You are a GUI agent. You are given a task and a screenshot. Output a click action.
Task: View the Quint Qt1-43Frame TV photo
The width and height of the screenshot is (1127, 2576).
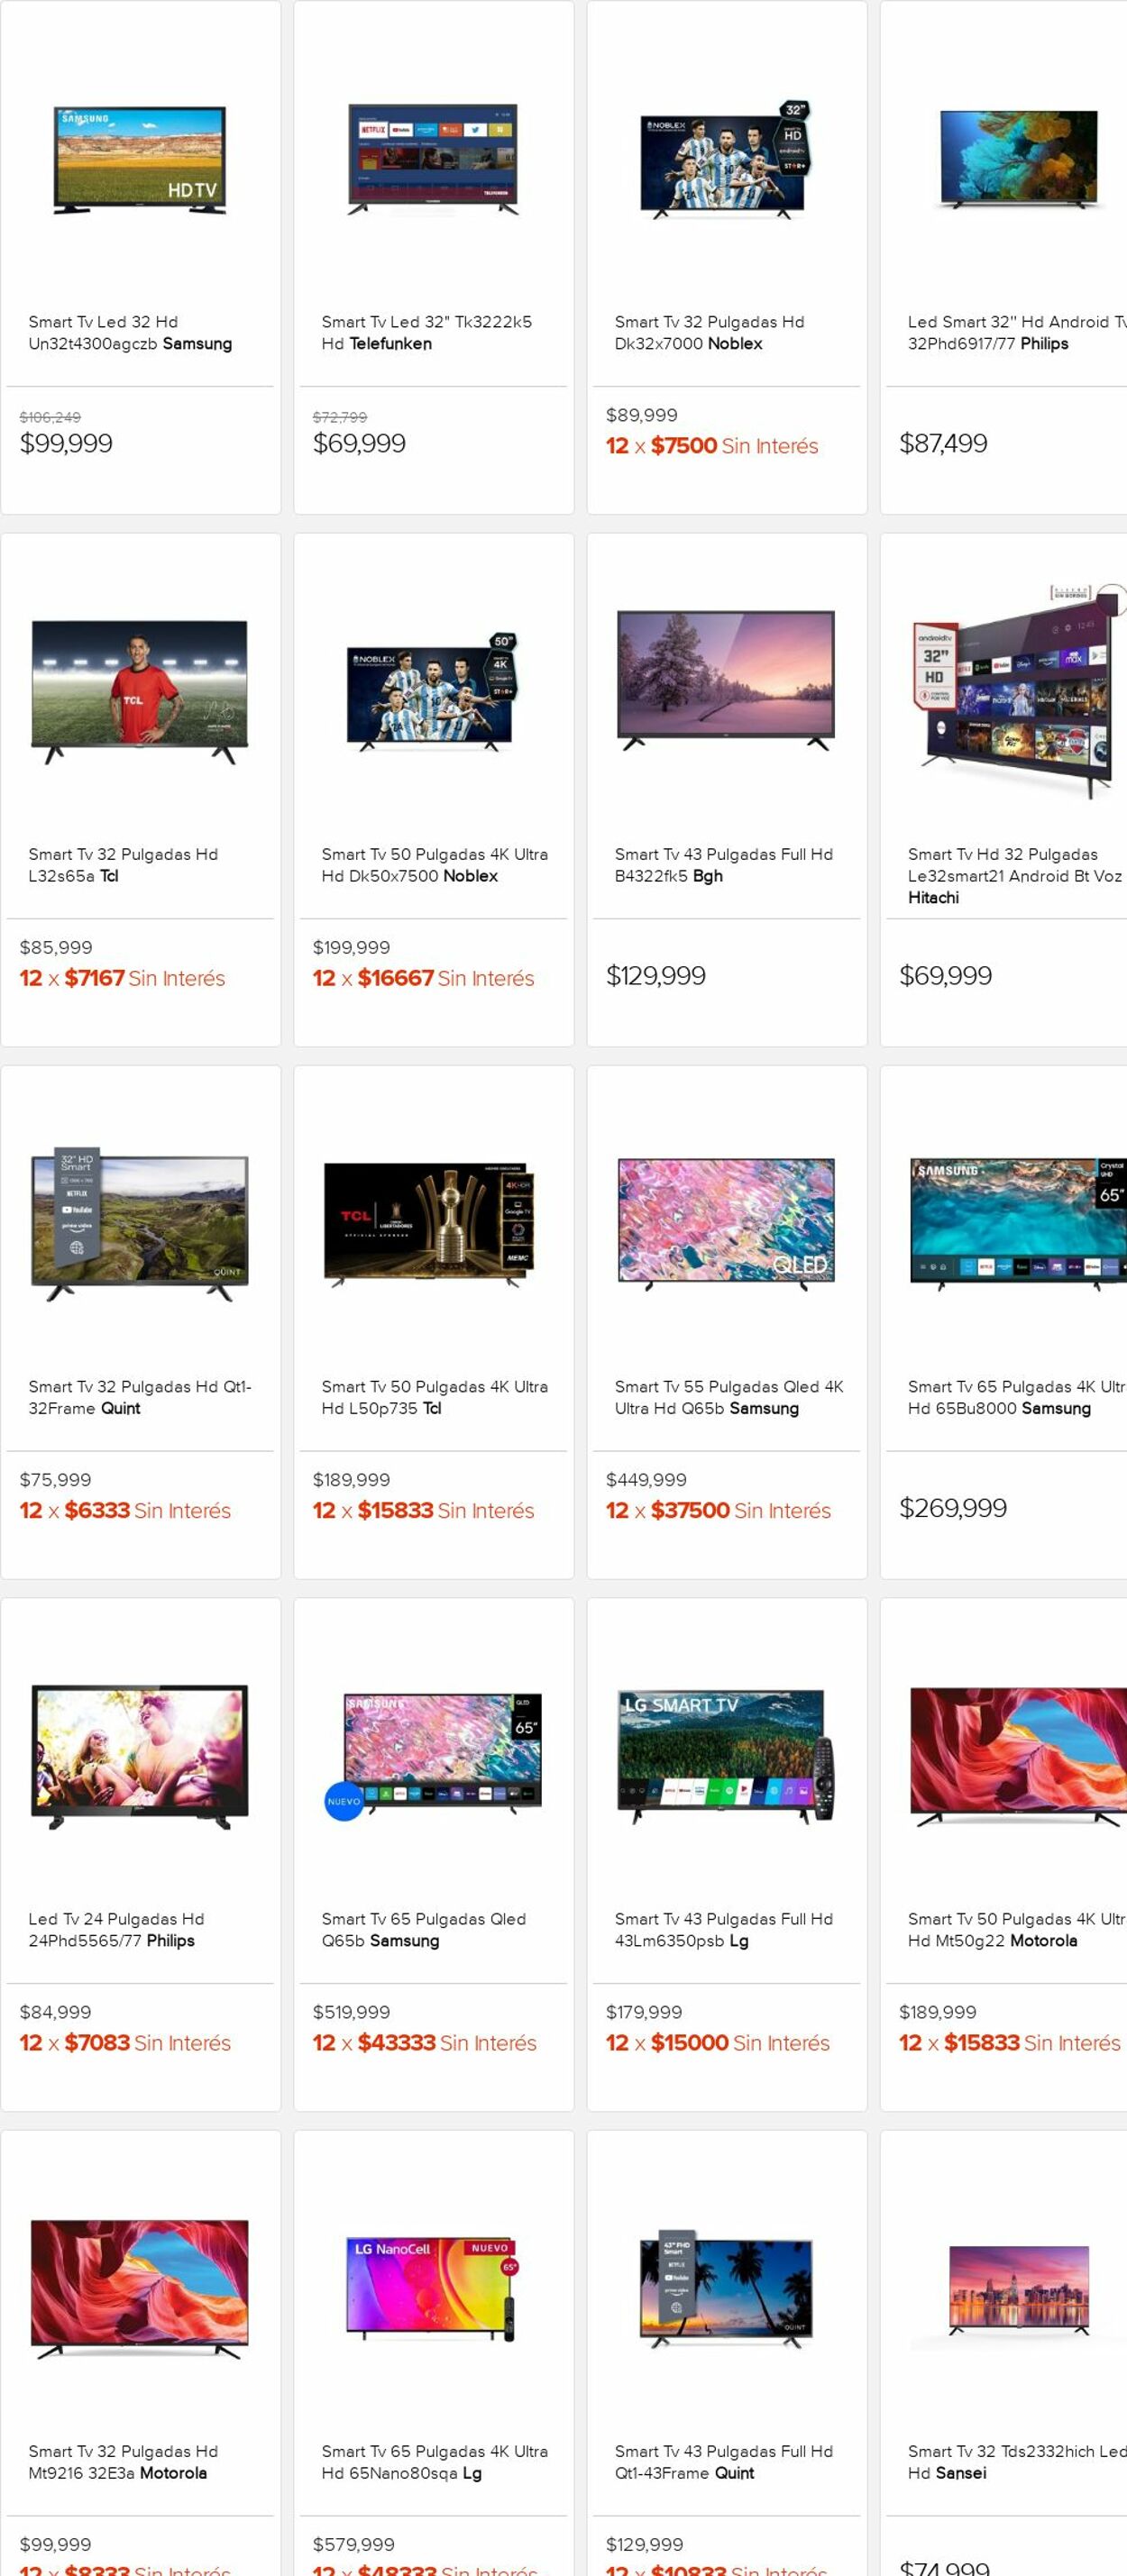(x=726, y=2289)
